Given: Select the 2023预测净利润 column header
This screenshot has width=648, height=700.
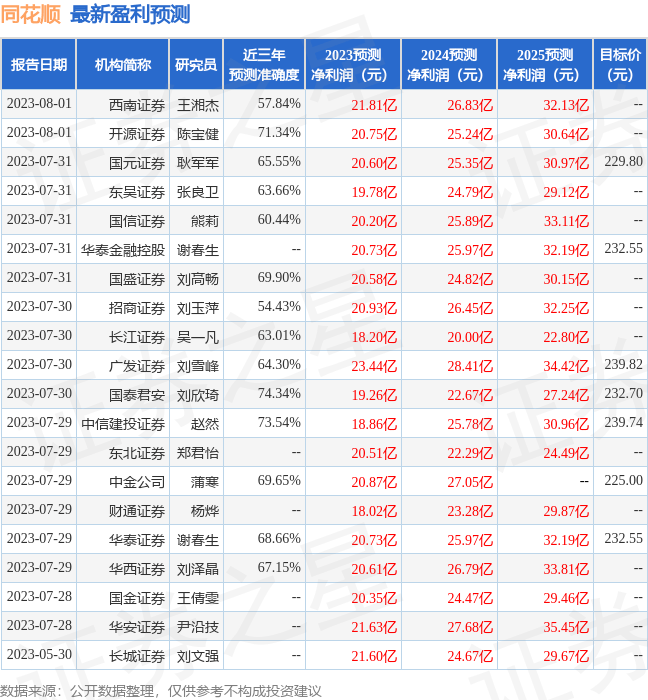Looking at the screenshot, I should click(353, 64).
